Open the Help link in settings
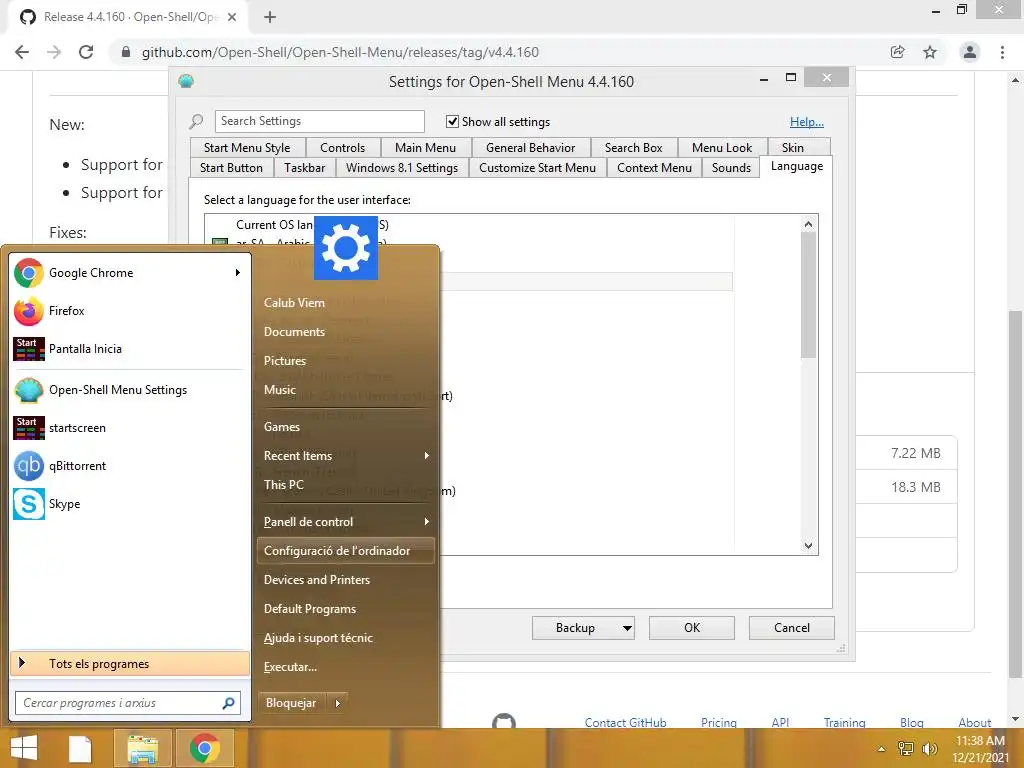The image size is (1024, 768). 807,122
